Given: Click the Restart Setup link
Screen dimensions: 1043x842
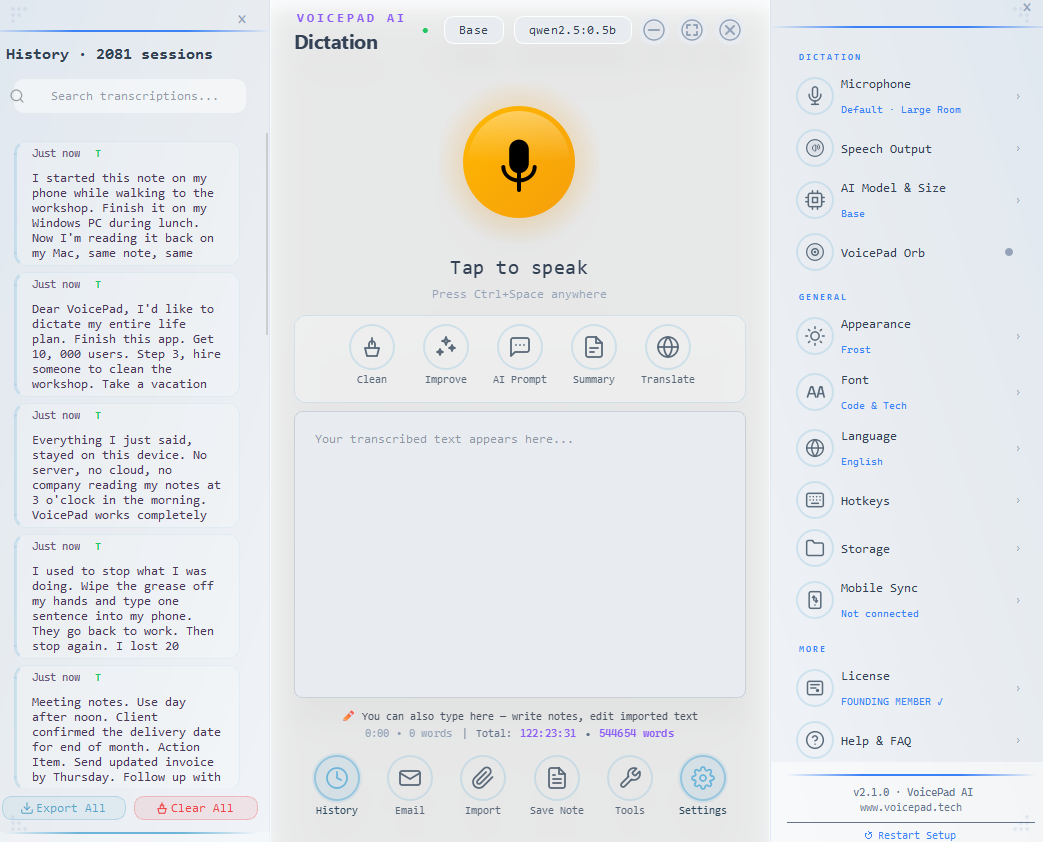Looking at the screenshot, I should pos(910,835).
